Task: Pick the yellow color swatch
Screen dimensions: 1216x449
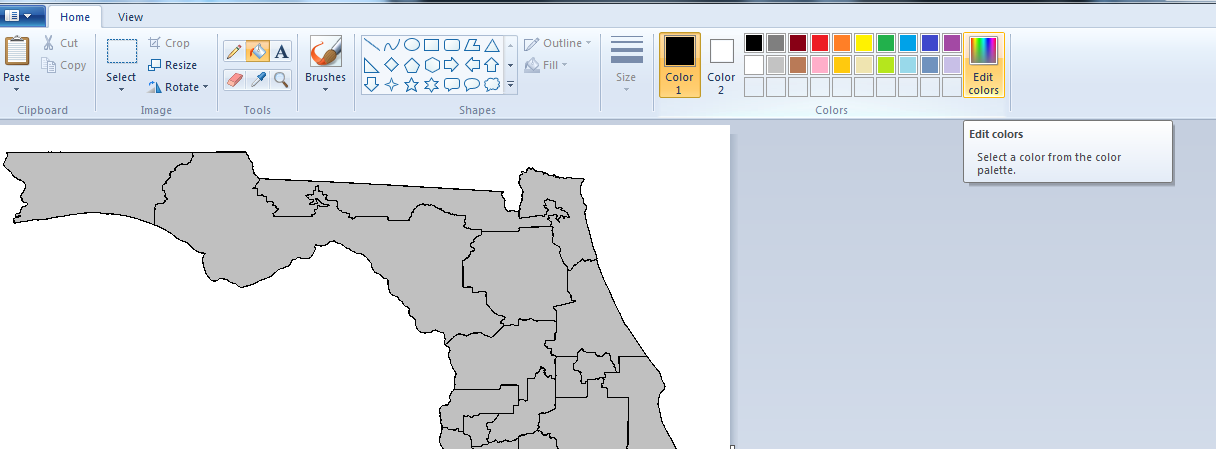Action: point(864,43)
